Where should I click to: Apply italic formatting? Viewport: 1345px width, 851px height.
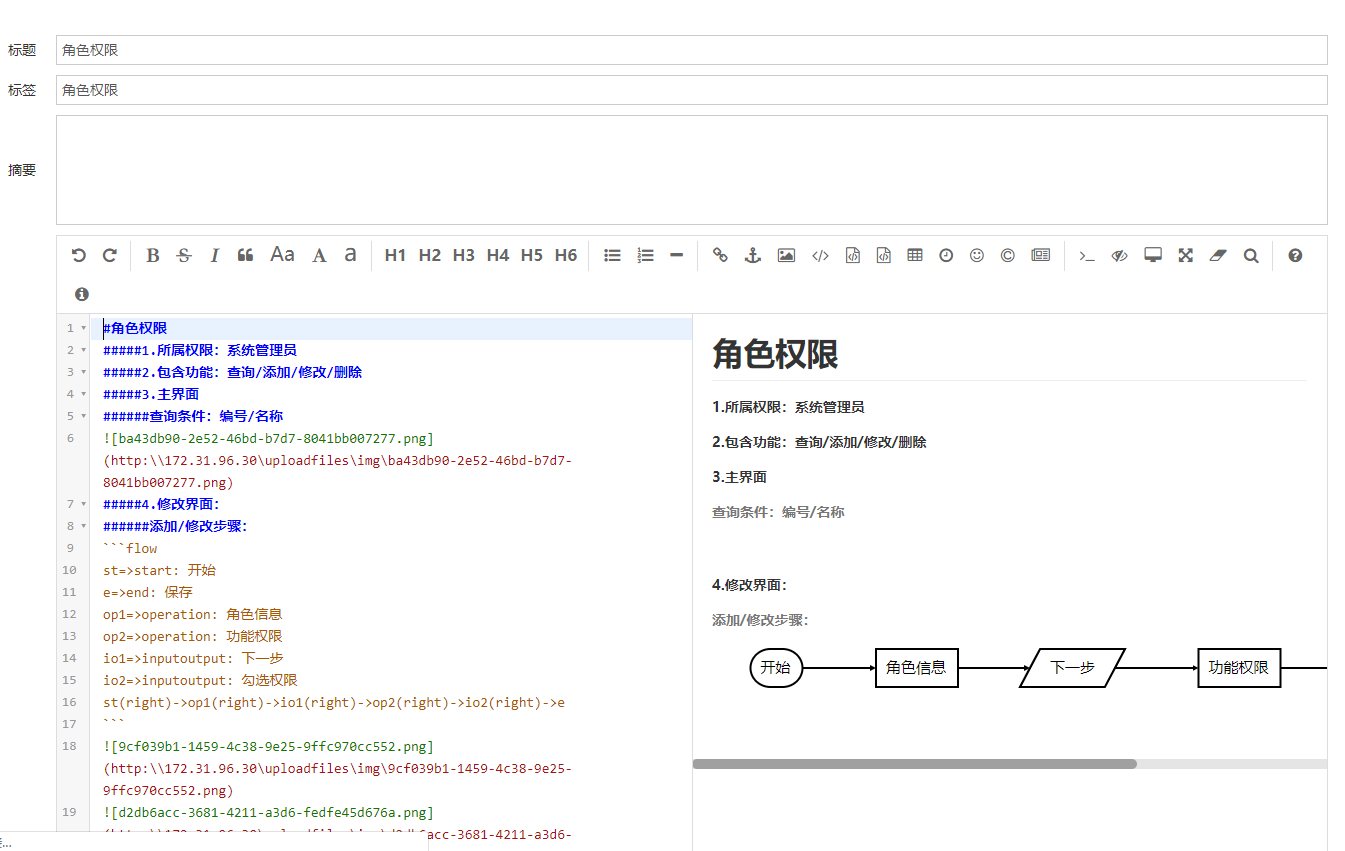tap(214, 256)
